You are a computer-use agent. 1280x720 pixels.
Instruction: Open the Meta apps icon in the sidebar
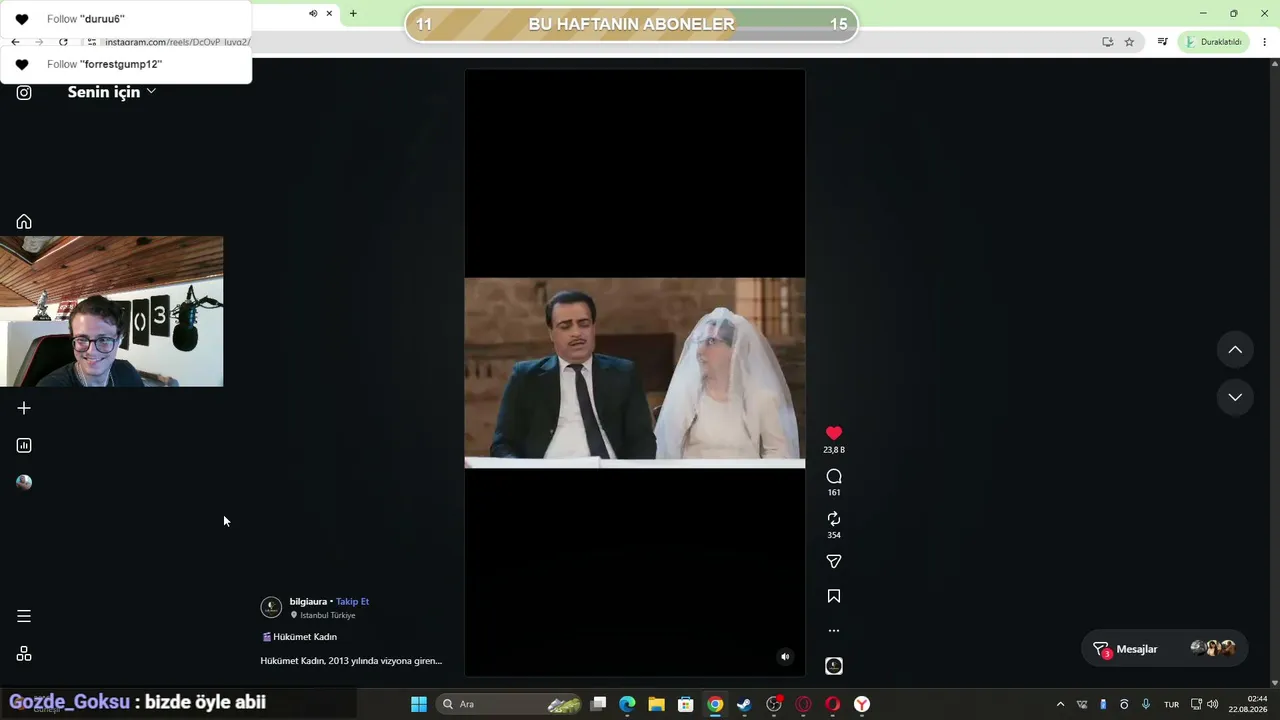tap(24, 654)
